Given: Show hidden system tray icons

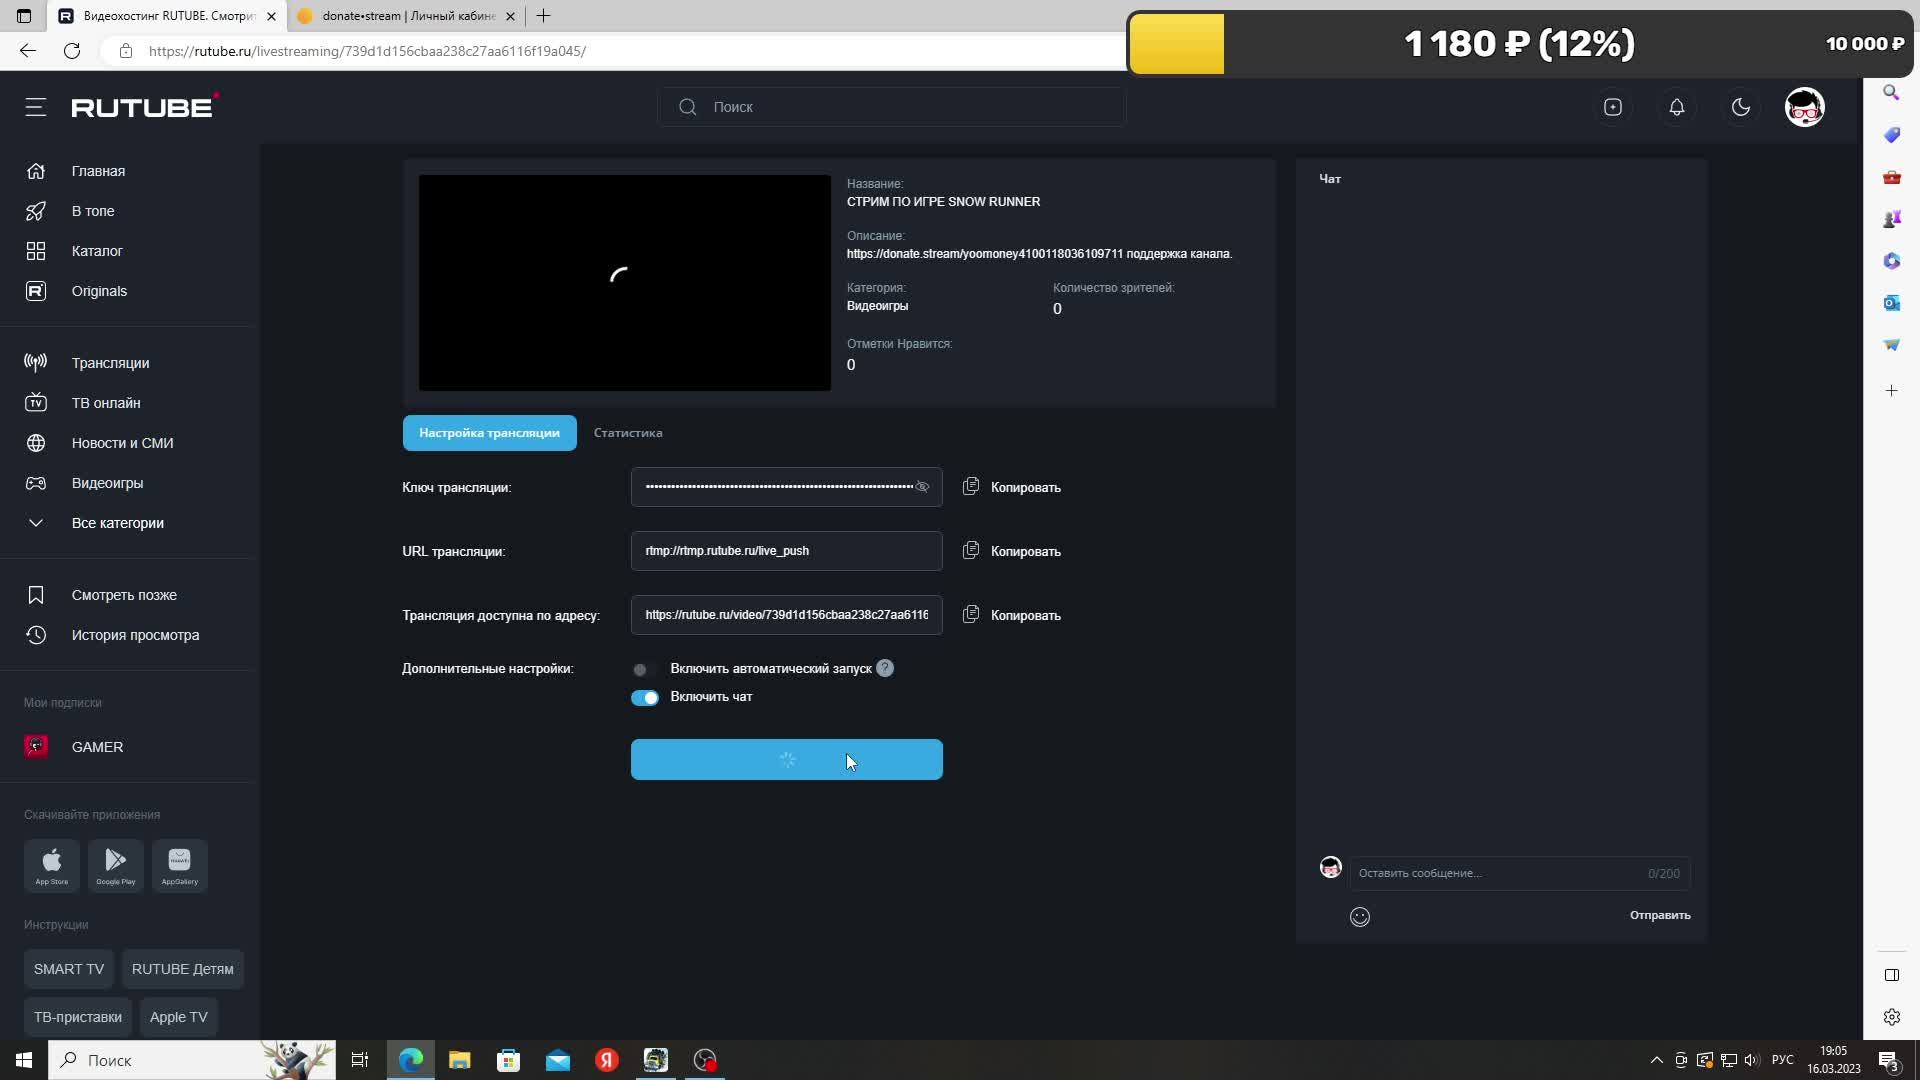Looking at the screenshot, I should [1656, 1060].
